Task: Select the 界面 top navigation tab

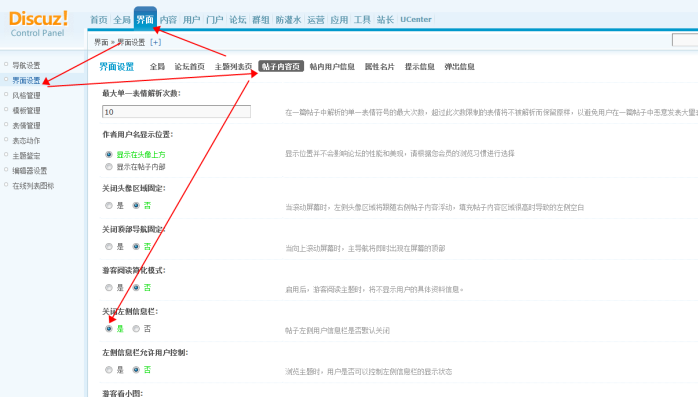Action: coord(145,19)
